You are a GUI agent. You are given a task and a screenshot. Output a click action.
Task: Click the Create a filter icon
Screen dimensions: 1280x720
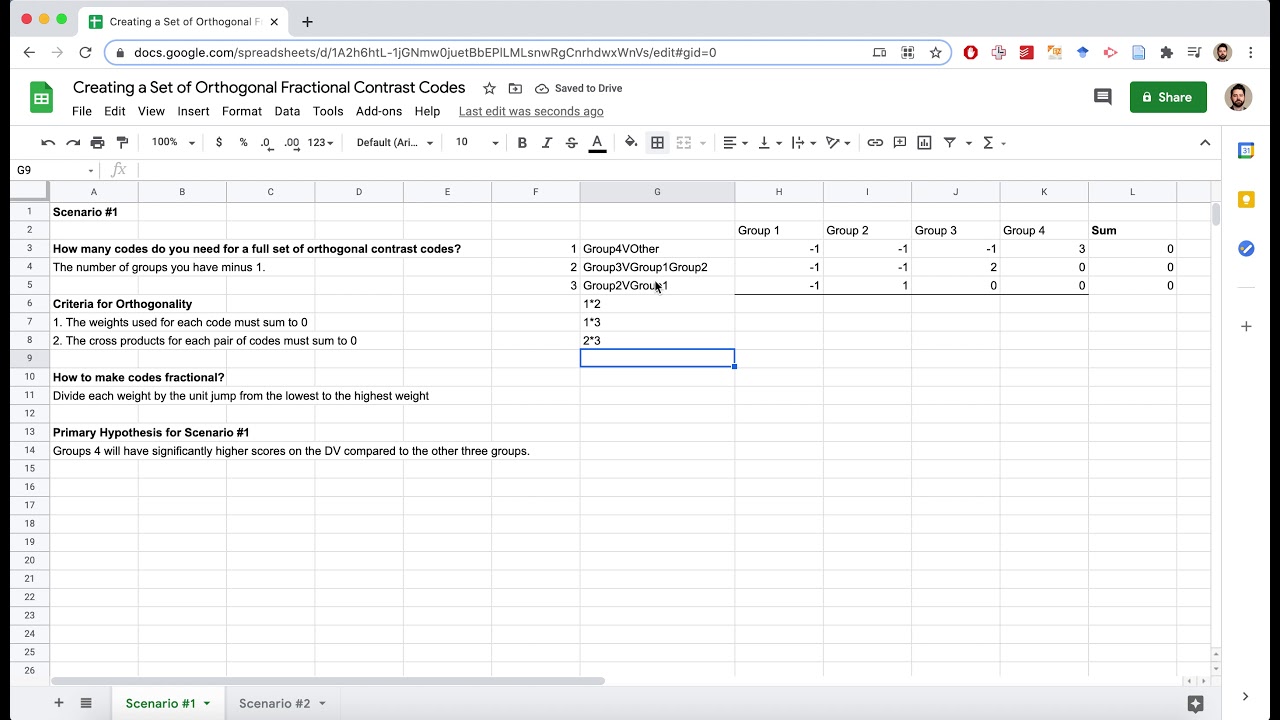click(950, 143)
